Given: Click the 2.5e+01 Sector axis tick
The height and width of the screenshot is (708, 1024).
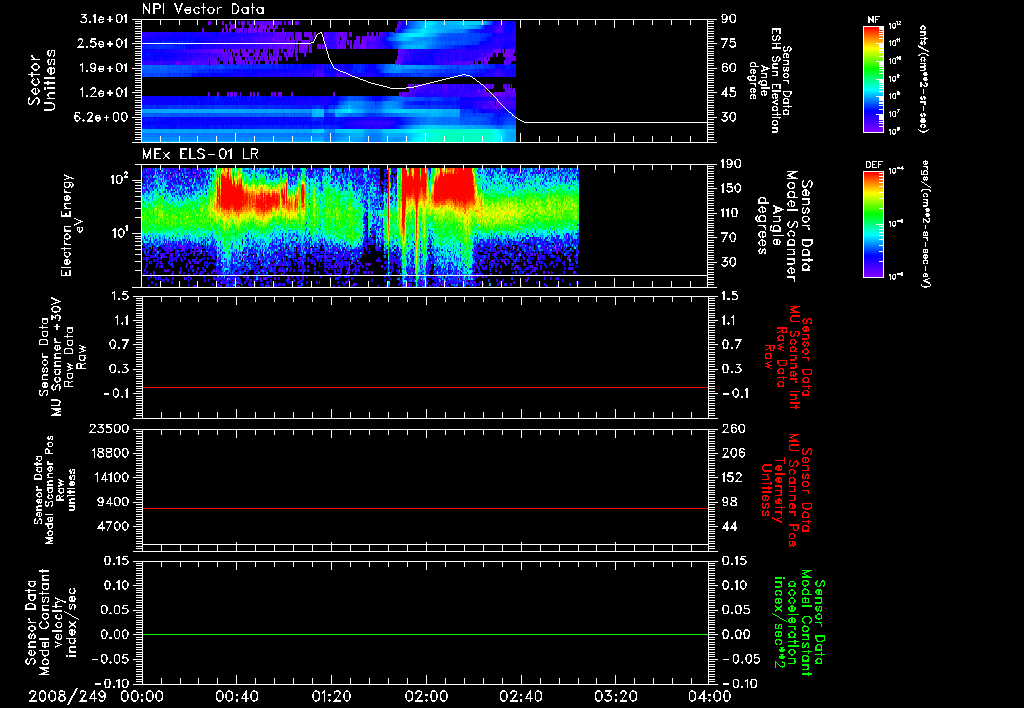Looking at the screenshot, I should (104, 43).
